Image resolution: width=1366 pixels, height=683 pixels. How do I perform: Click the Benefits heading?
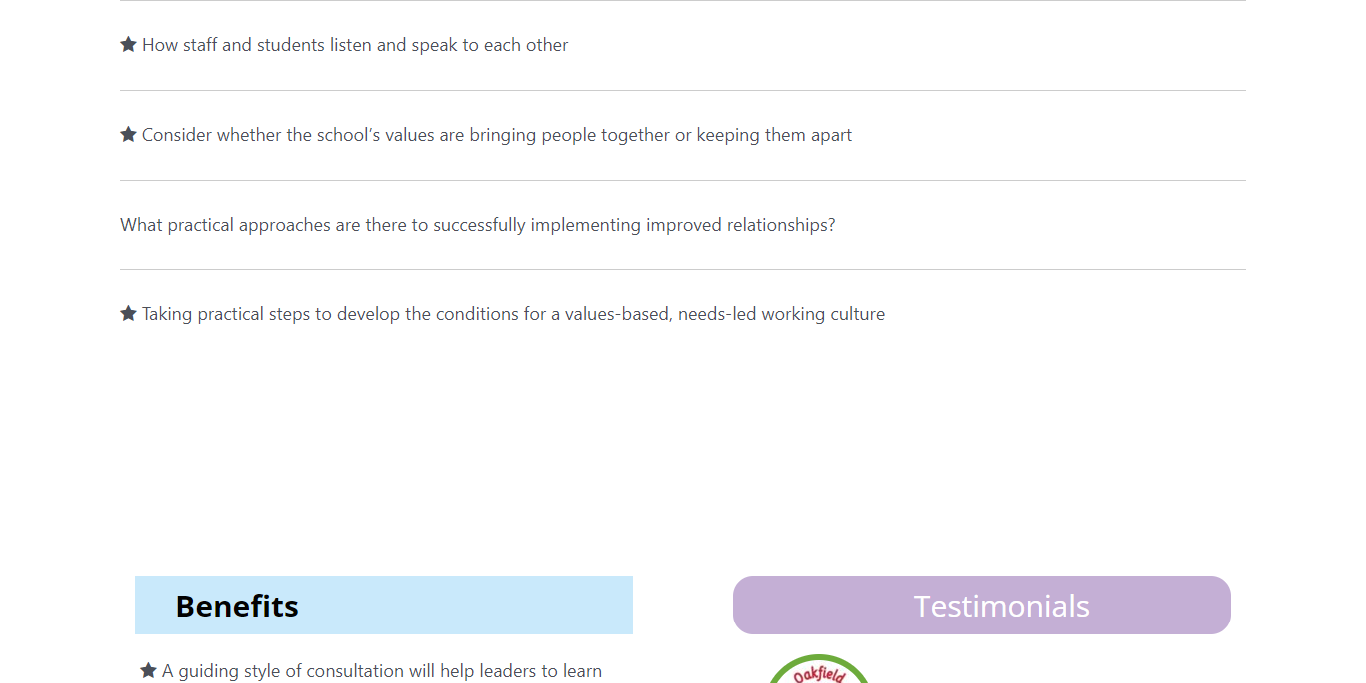pyautogui.click(x=237, y=606)
